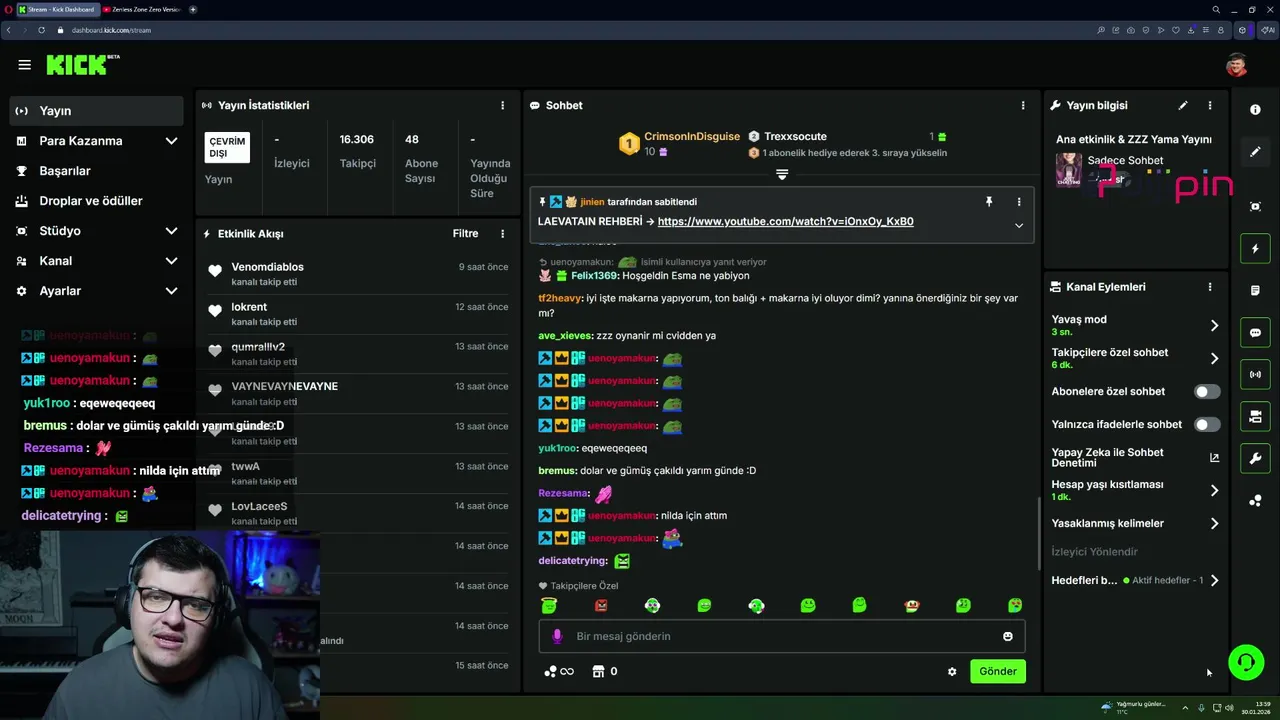Toggle Yalnızca ifadelerle sohbet switch
Image resolution: width=1280 pixels, height=720 pixels.
pos(1207,425)
